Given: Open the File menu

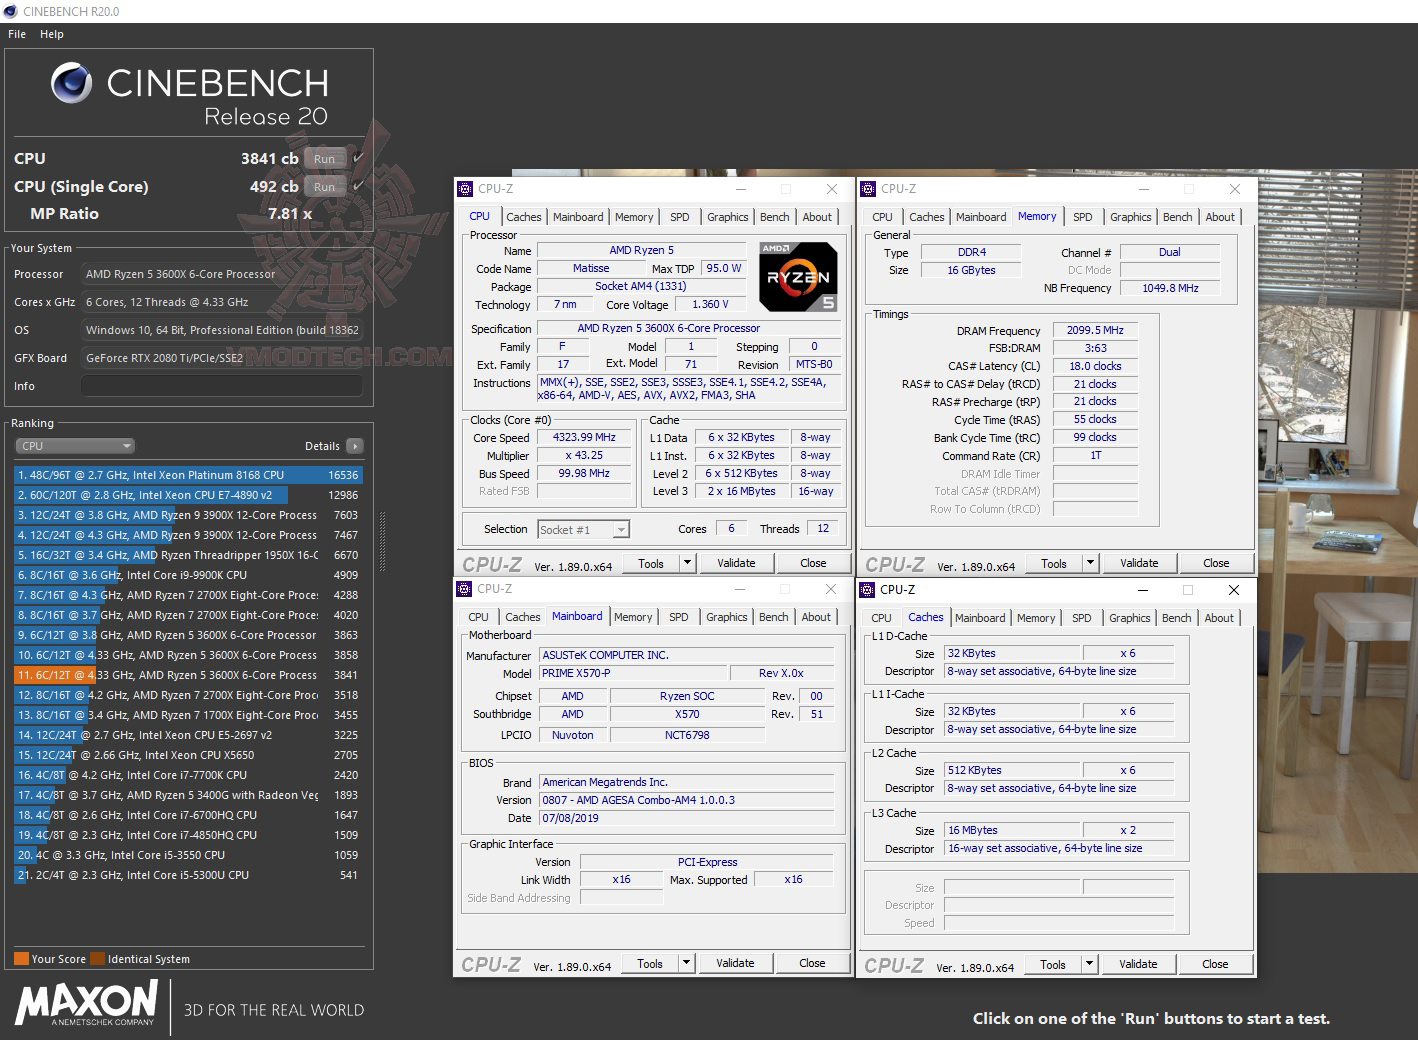Looking at the screenshot, I should click(16, 33).
